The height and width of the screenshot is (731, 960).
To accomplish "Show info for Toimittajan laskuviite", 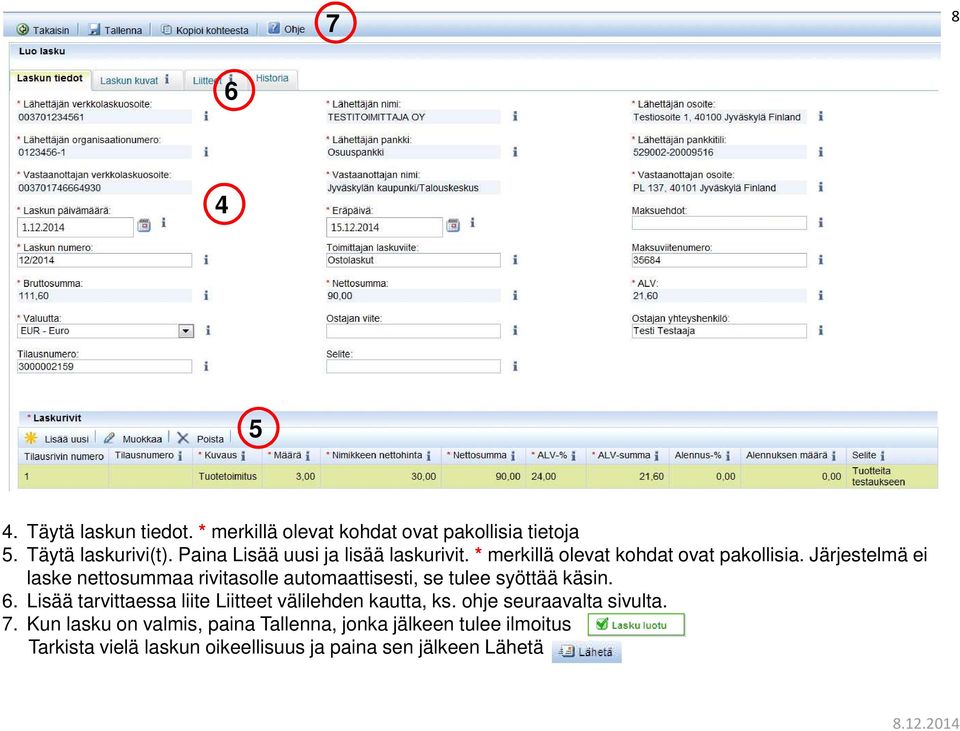I will 515,260.
